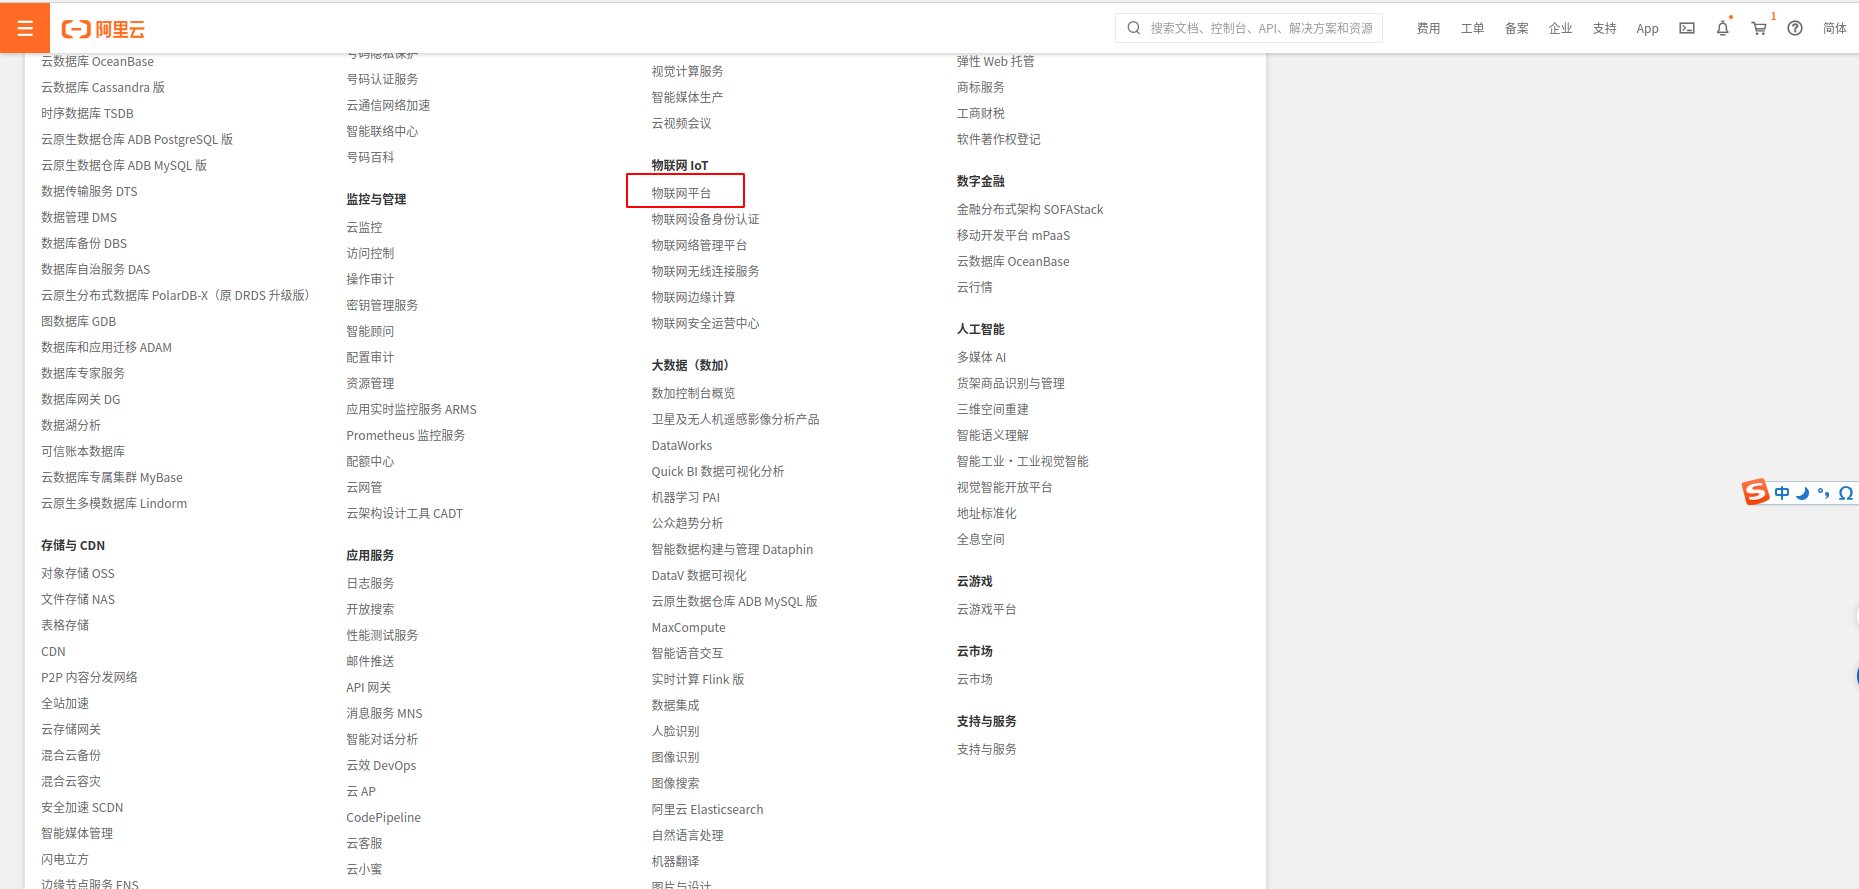This screenshot has height=889, width=1859.
Task: Open the 费用 menu in top bar
Action: pos(1428,29)
